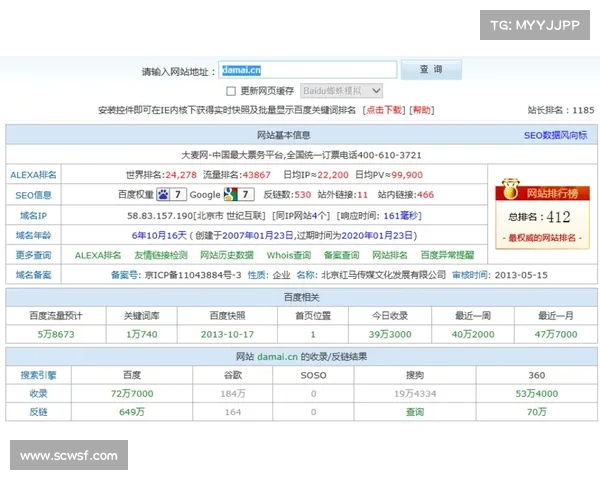Click 360 index count 53万4000
The width and height of the screenshot is (600, 480).
(537, 393)
